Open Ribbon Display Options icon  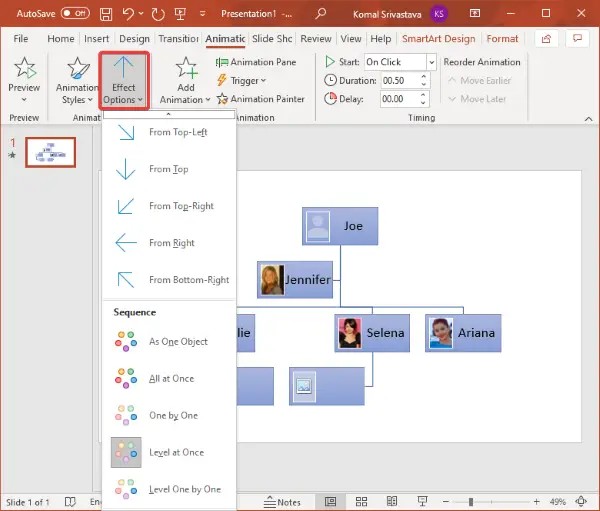pos(475,14)
